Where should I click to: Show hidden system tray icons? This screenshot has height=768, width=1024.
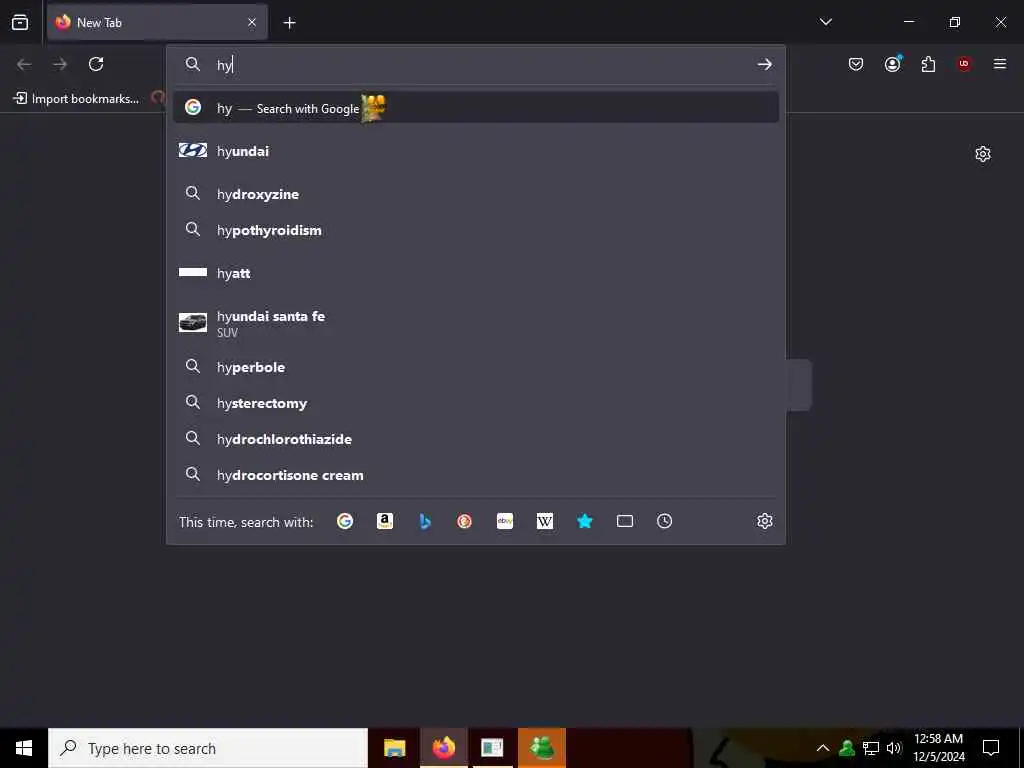point(823,748)
